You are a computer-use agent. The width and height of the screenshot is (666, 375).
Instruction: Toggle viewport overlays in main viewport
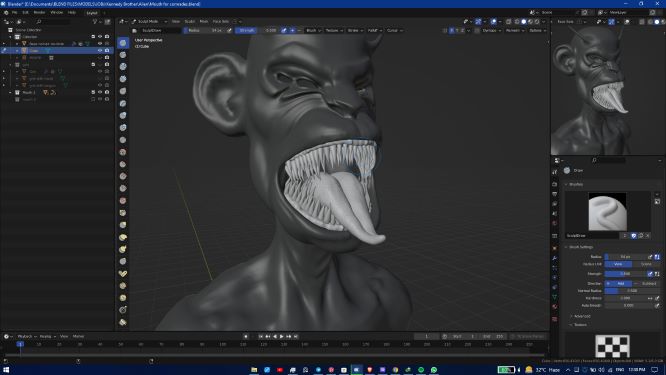coord(494,21)
